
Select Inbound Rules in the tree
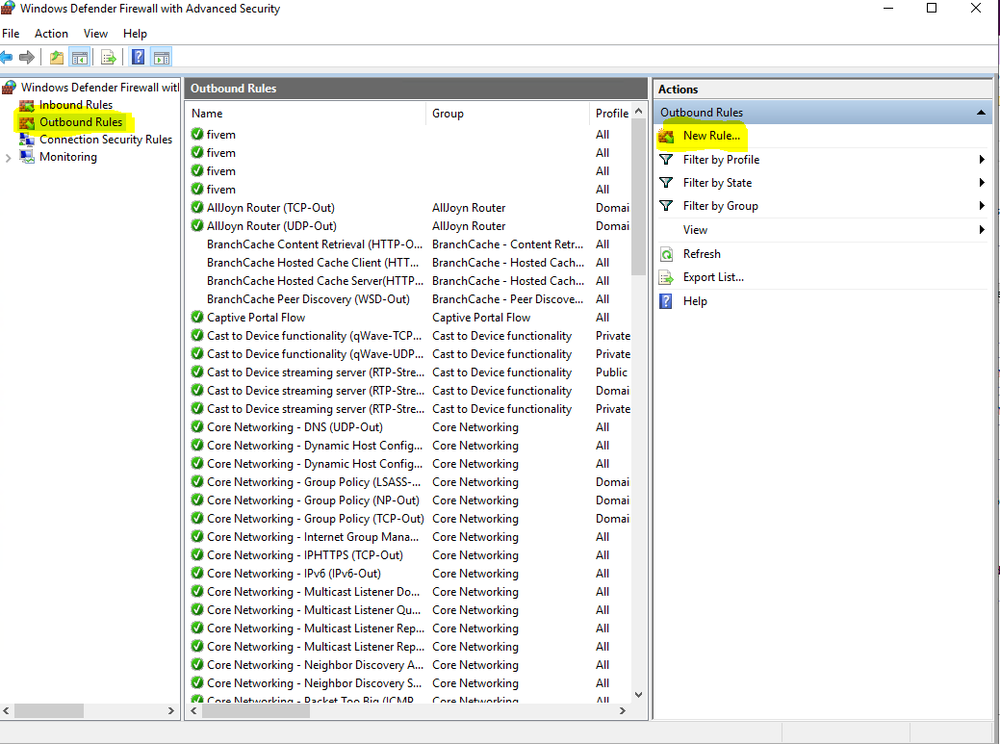(76, 105)
